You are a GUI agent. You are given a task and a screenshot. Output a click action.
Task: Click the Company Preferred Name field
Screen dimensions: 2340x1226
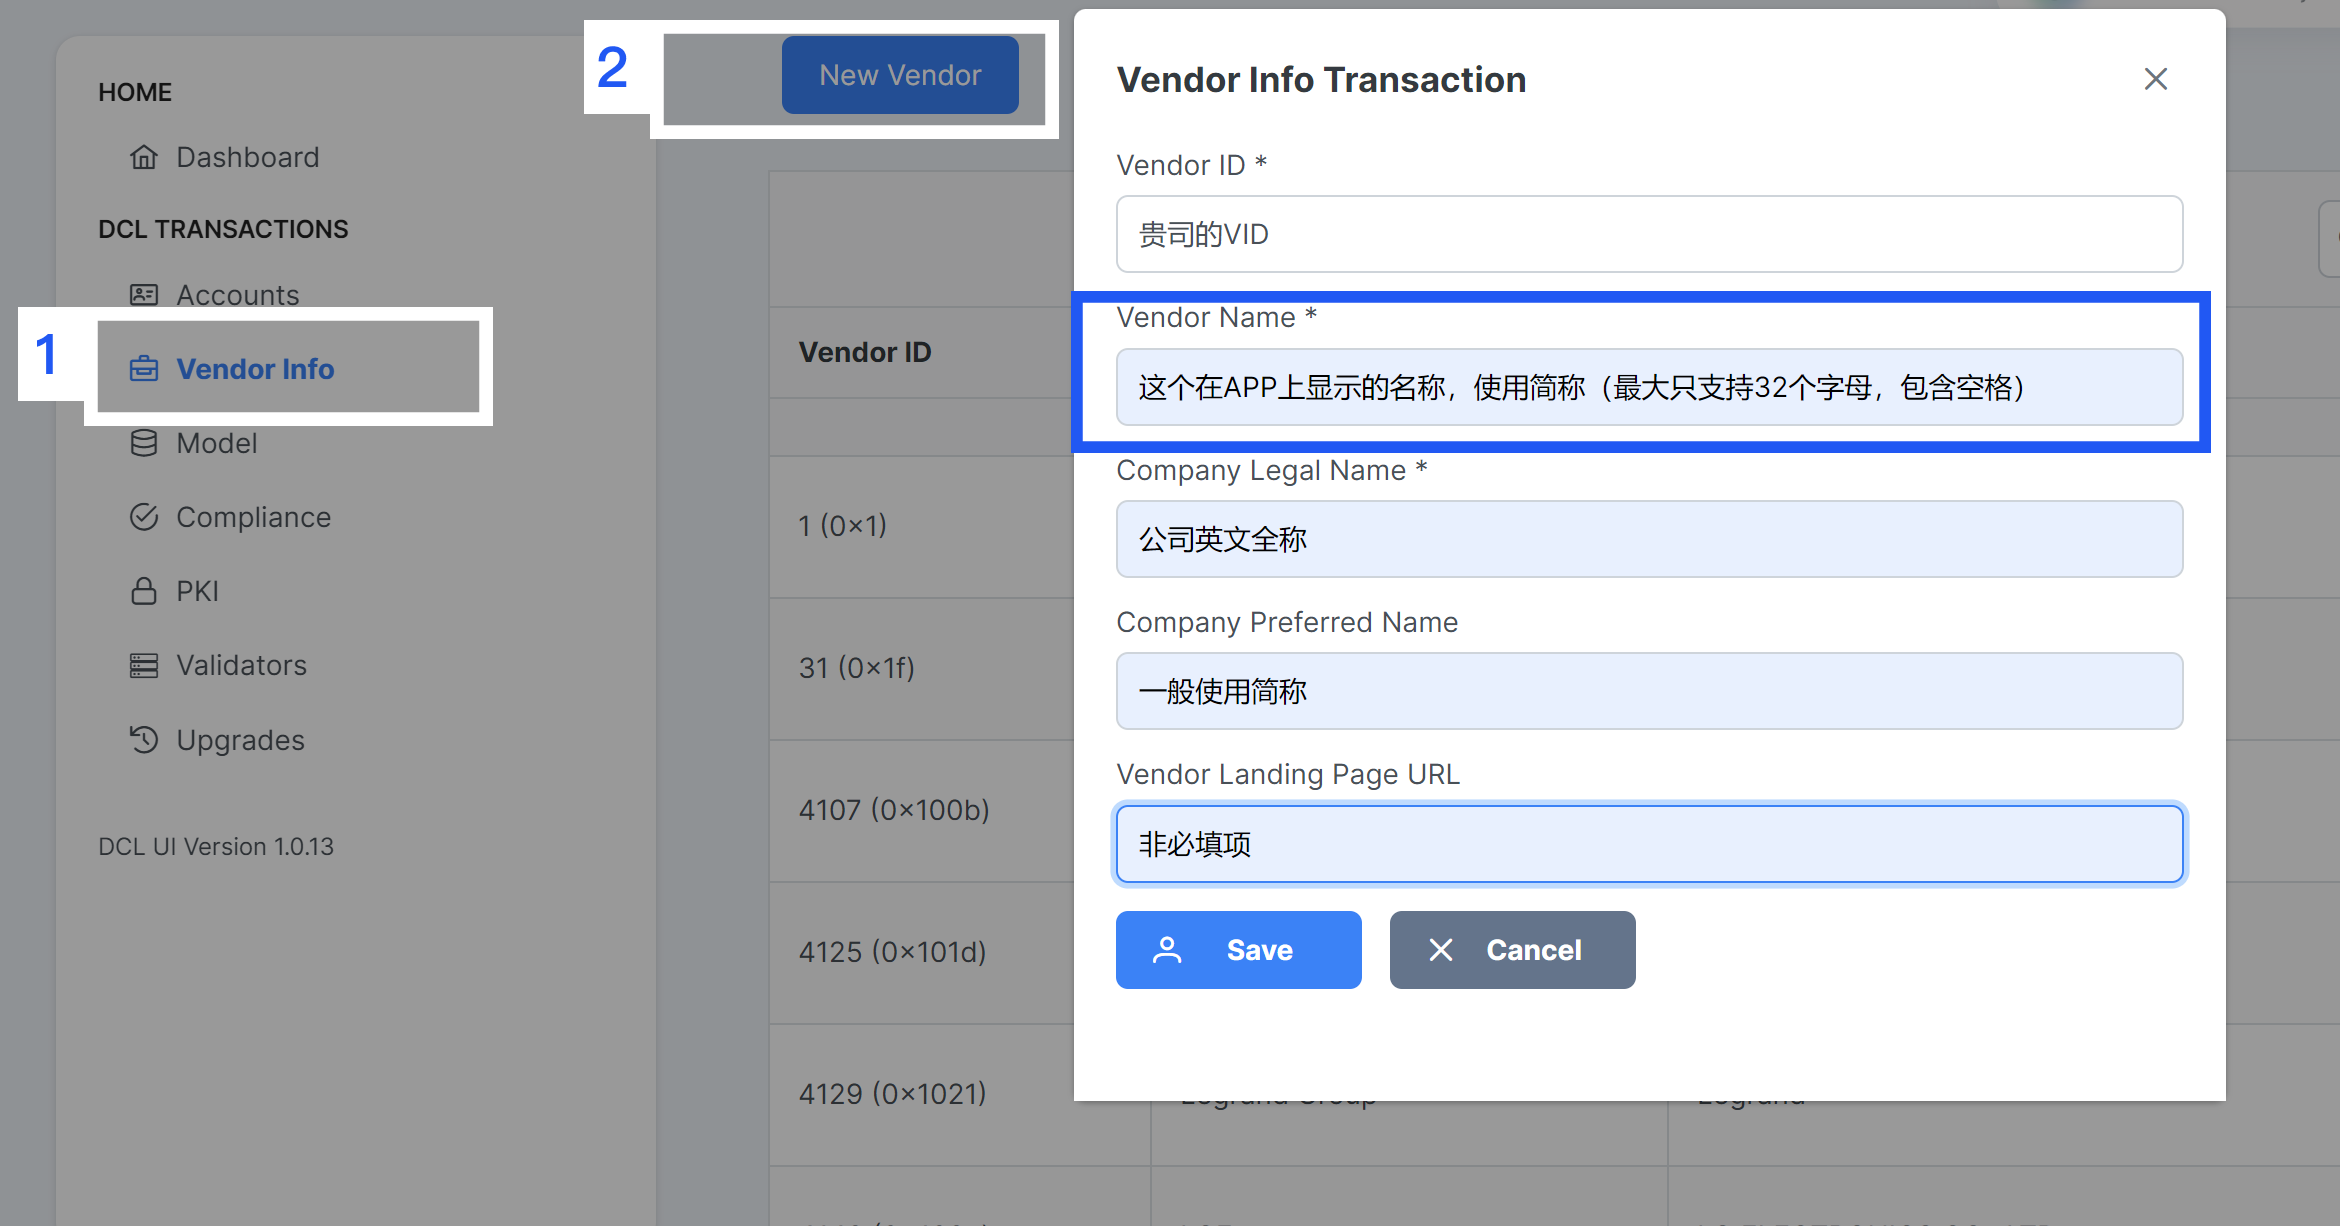pyautogui.click(x=1648, y=691)
